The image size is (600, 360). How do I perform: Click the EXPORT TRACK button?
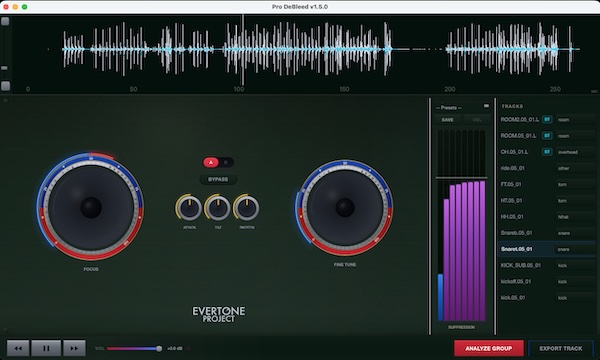561,349
